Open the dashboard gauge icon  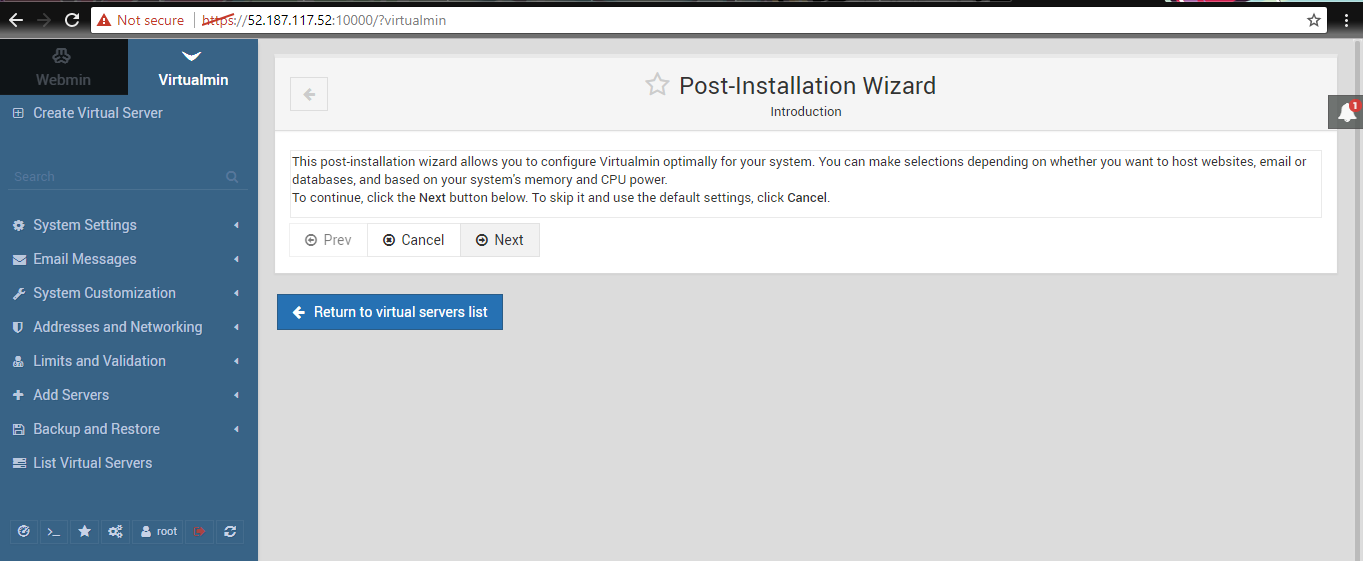pos(24,532)
